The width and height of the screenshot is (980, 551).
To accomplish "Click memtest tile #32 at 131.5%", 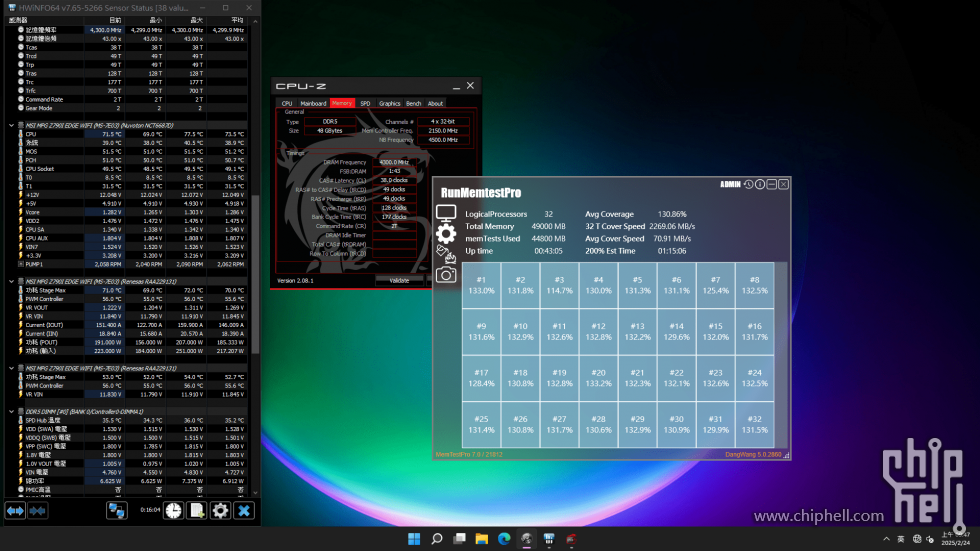I will [754, 424].
